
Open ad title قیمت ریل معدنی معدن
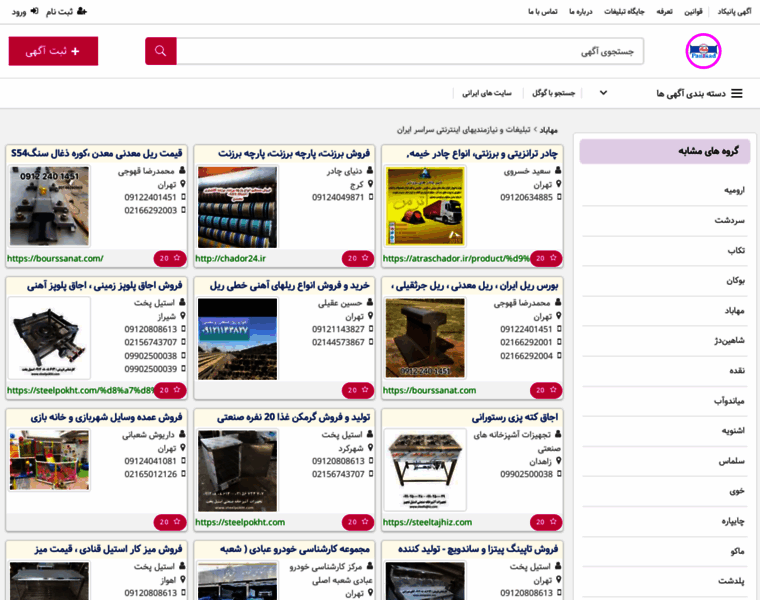(96, 154)
